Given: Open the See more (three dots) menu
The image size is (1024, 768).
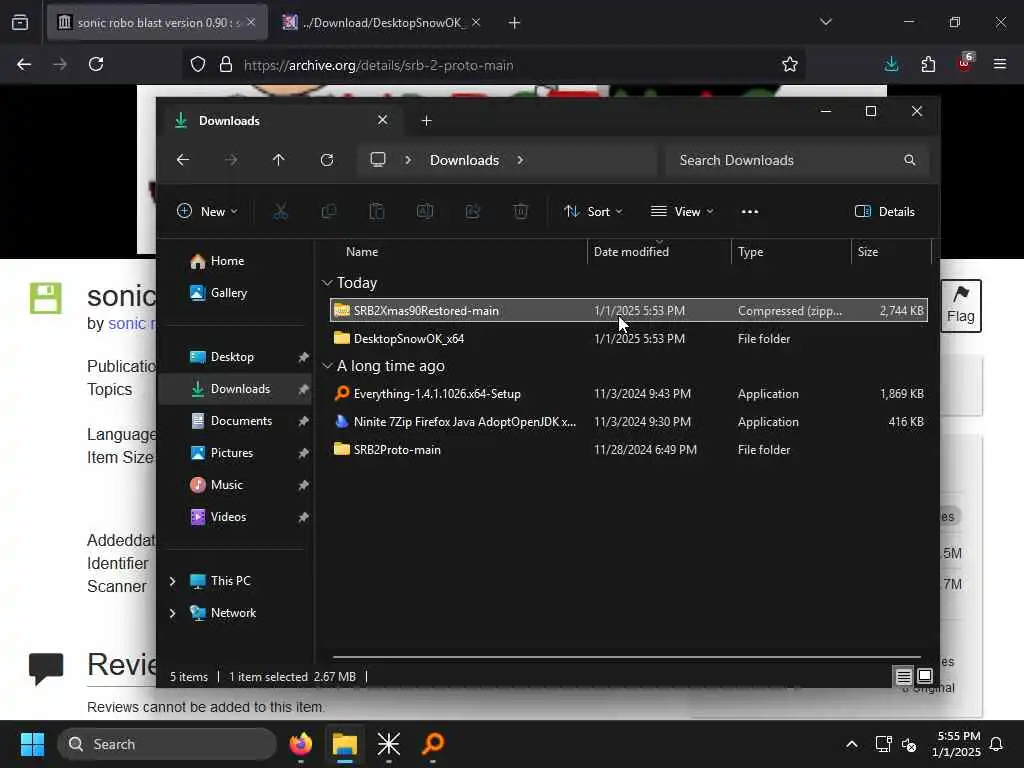Looking at the screenshot, I should (x=750, y=212).
